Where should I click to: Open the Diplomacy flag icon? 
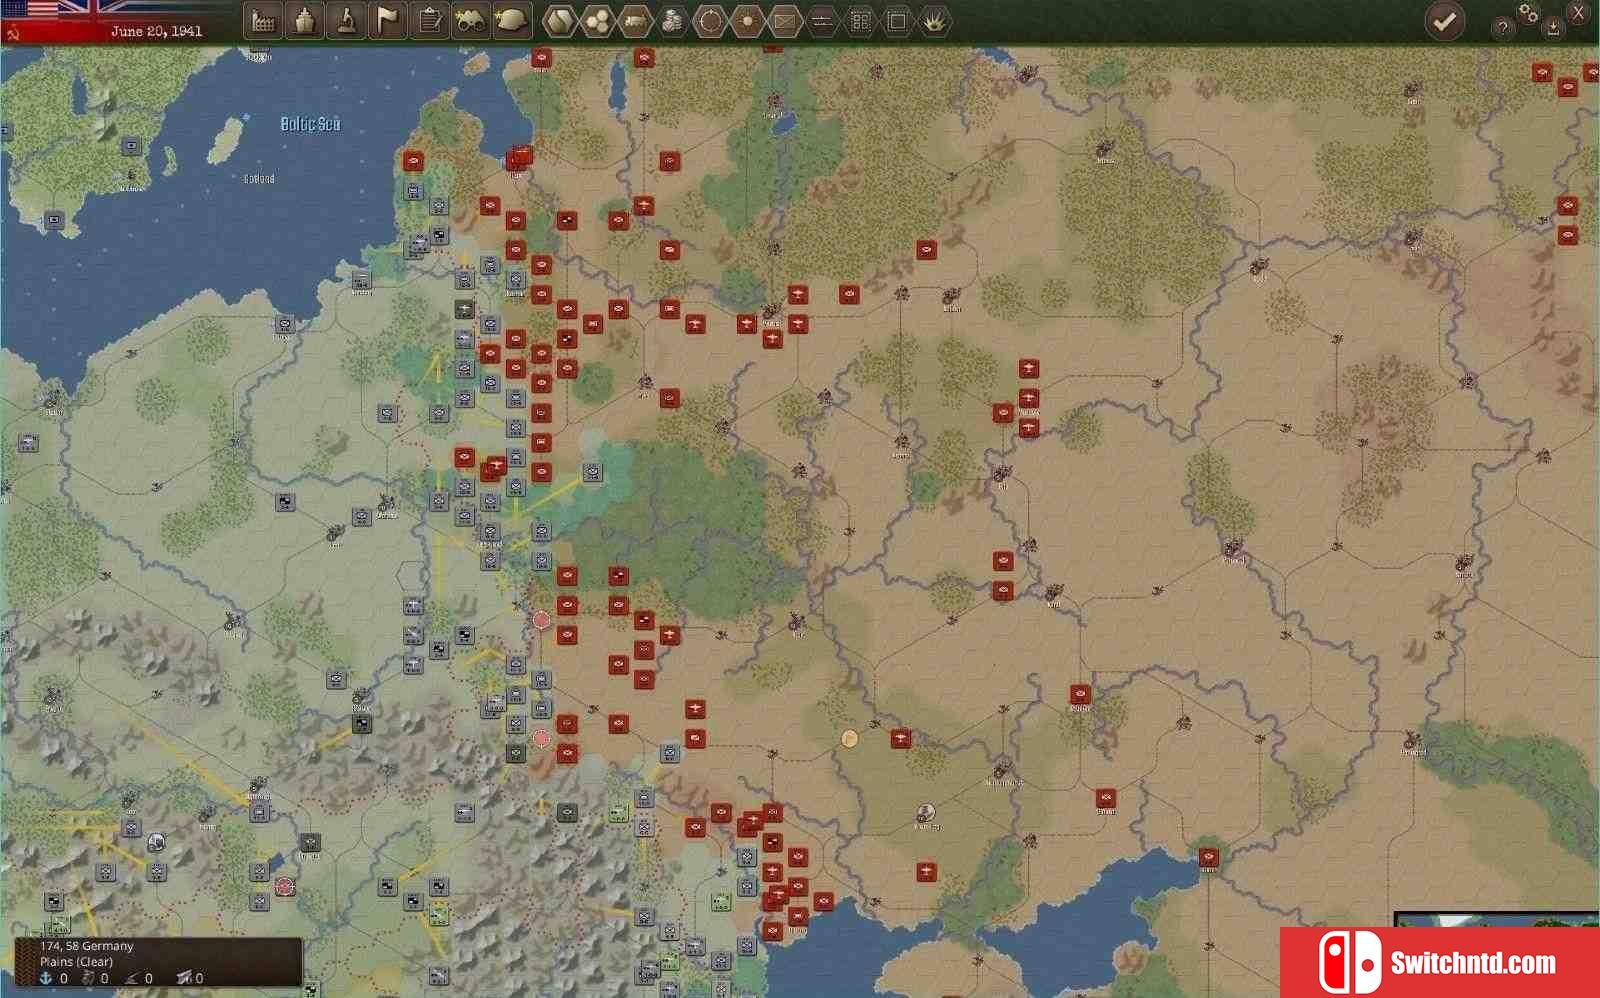click(x=387, y=21)
